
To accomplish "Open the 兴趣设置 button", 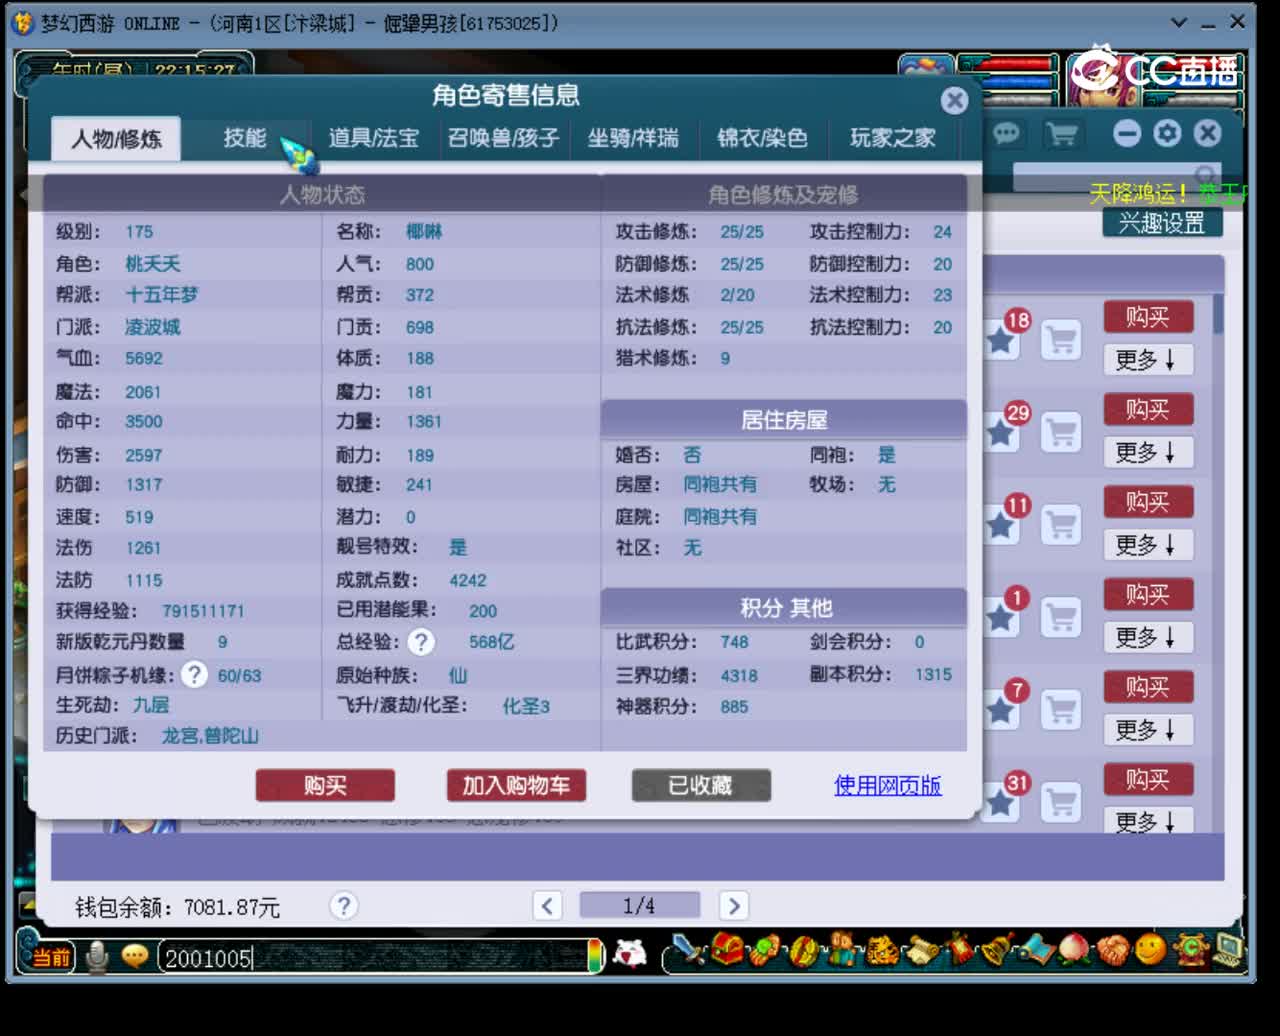I will (1162, 222).
